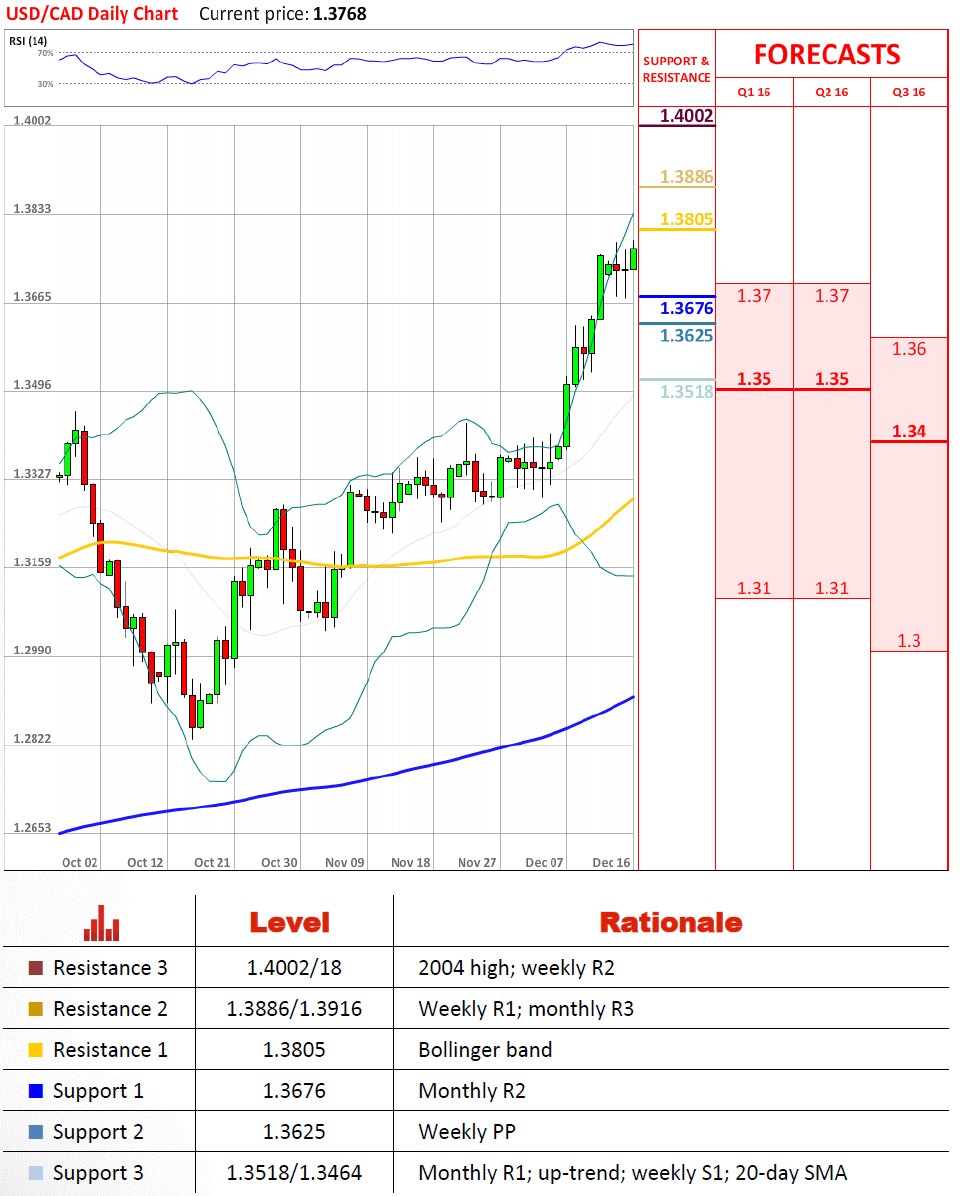
Task: Select the Q1 16 column header
Action: (754, 92)
